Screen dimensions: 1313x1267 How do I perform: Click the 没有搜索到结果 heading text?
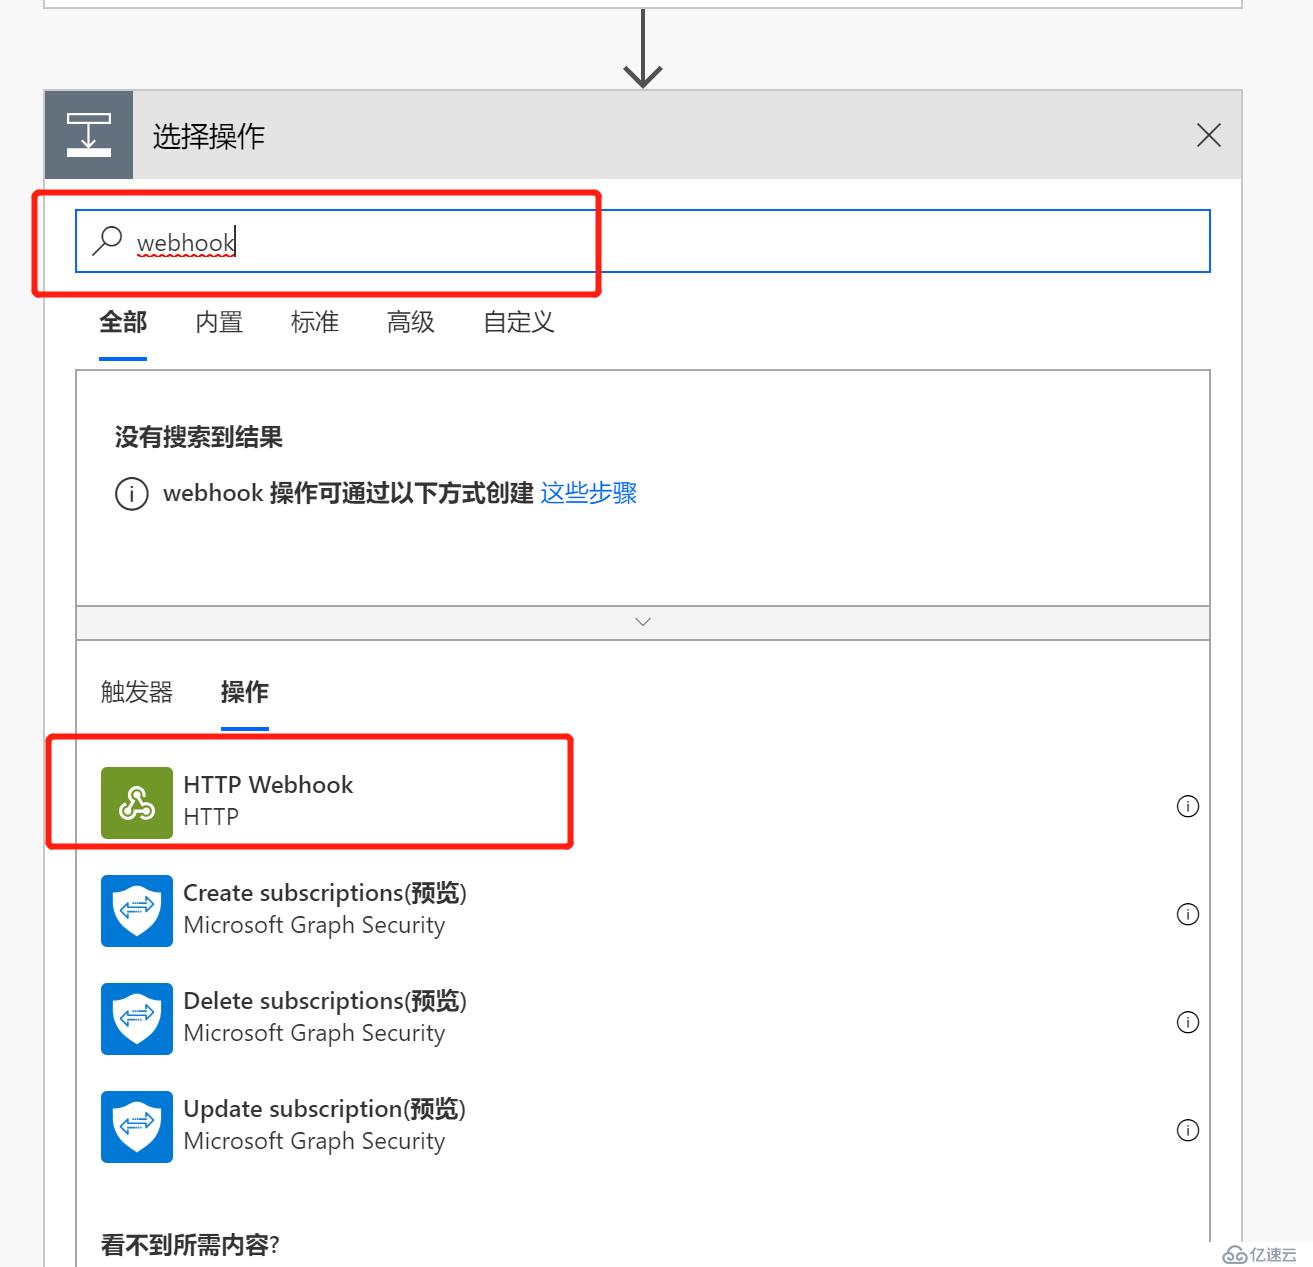(x=199, y=437)
